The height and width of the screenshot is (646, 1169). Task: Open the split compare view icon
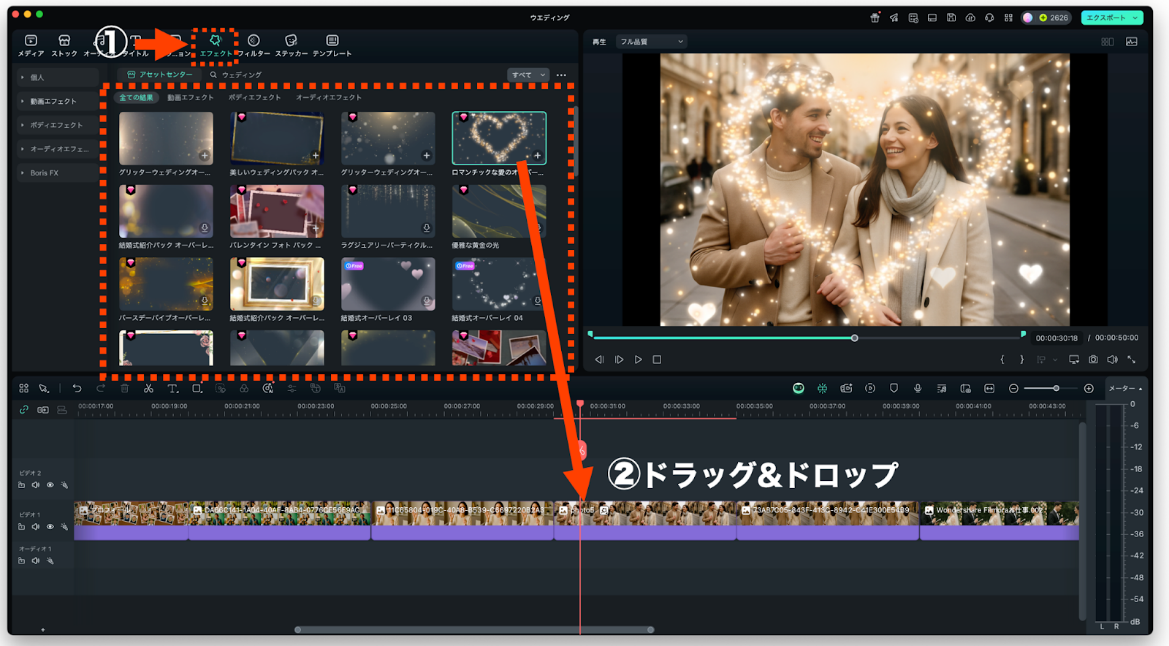coord(1108,42)
